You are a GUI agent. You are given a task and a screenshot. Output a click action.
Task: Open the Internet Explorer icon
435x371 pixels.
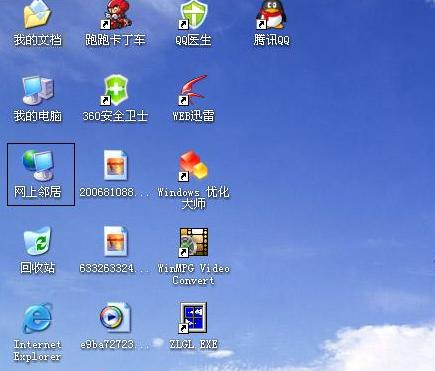[x=37, y=318]
